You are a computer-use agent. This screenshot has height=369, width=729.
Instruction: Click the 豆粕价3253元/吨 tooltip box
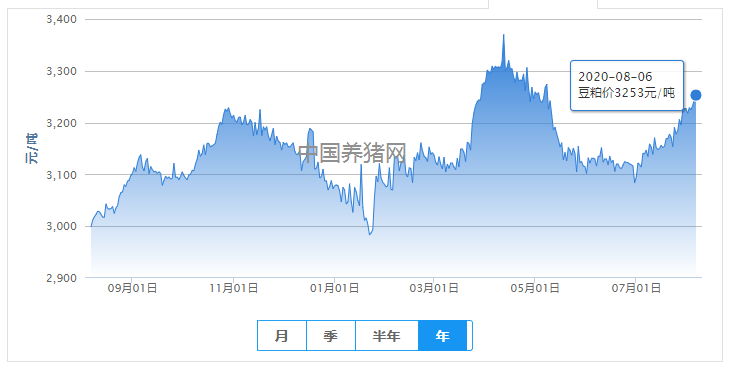[x=627, y=86]
